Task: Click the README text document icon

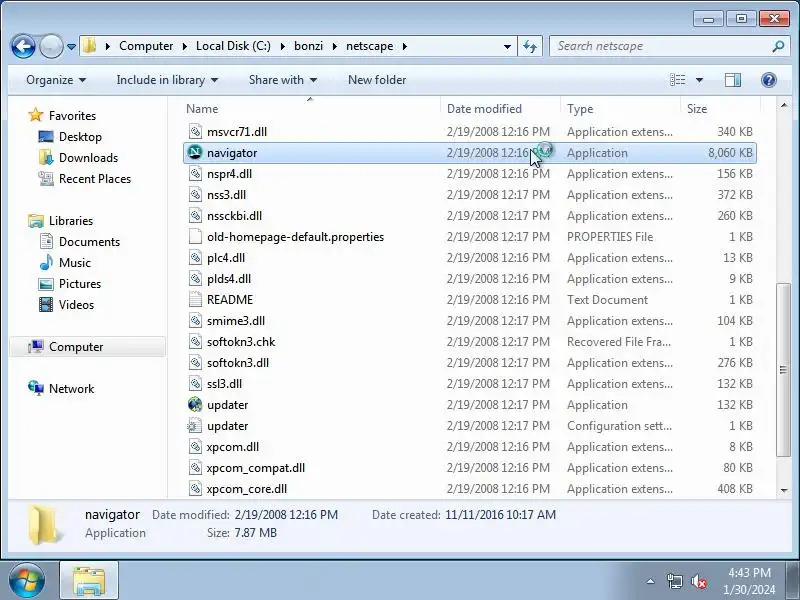Action: point(195,299)
